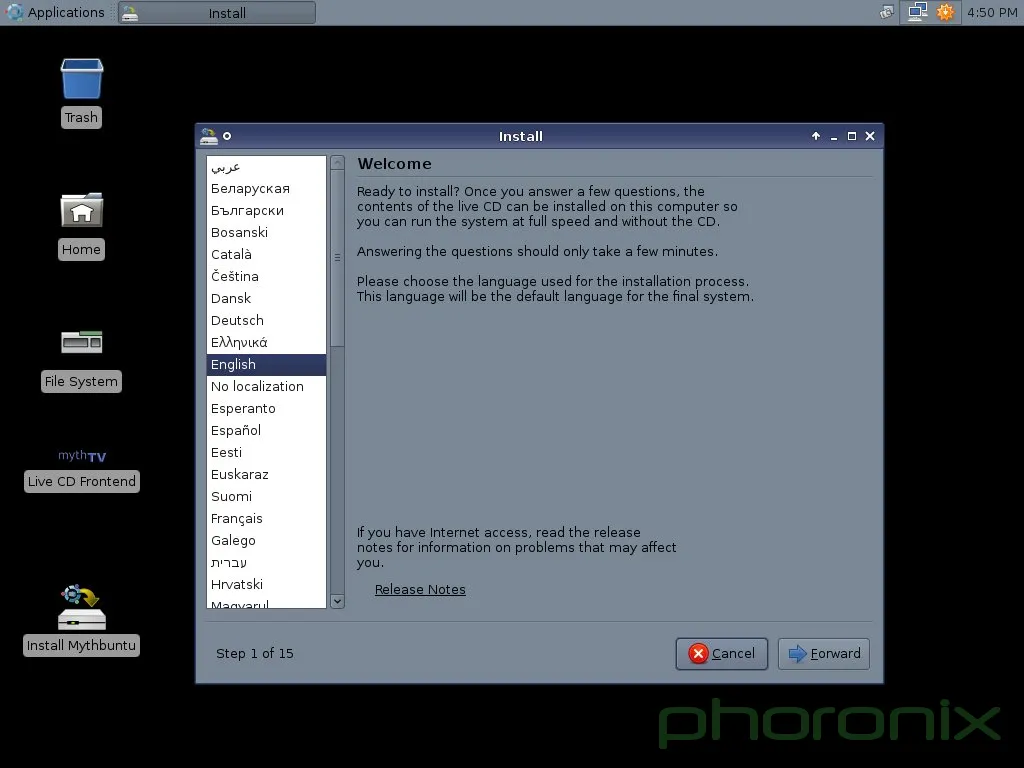This screenshot has height=768, width=1024.
Task: Click the Forward button
Action: coord(824,654)
